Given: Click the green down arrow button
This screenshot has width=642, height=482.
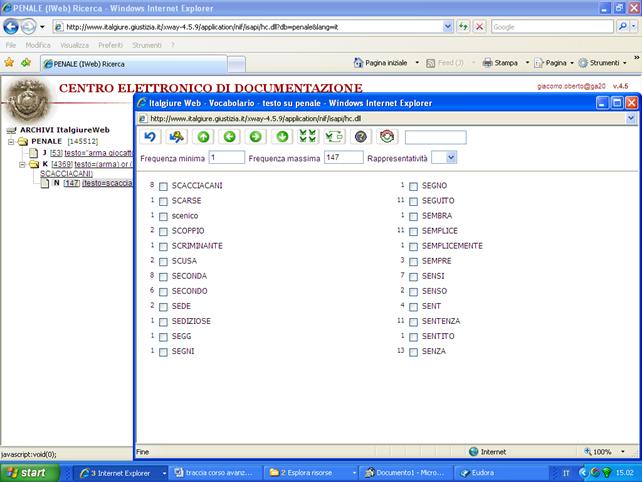Looking at the screenshot, I should (282, 137).
